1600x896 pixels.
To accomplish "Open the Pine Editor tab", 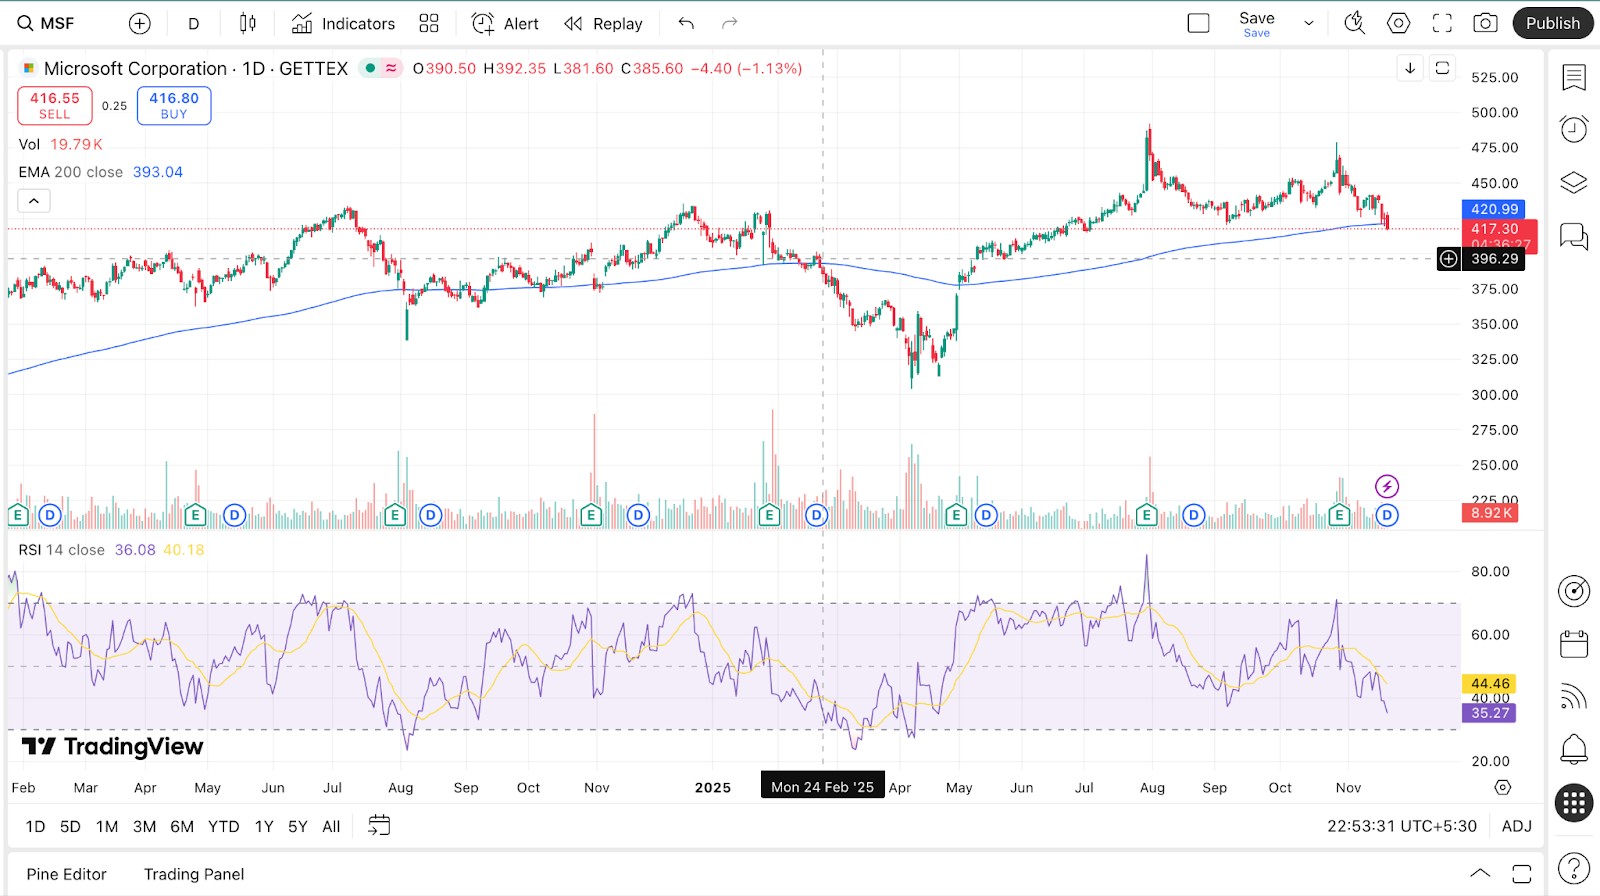I will (66, 874).
